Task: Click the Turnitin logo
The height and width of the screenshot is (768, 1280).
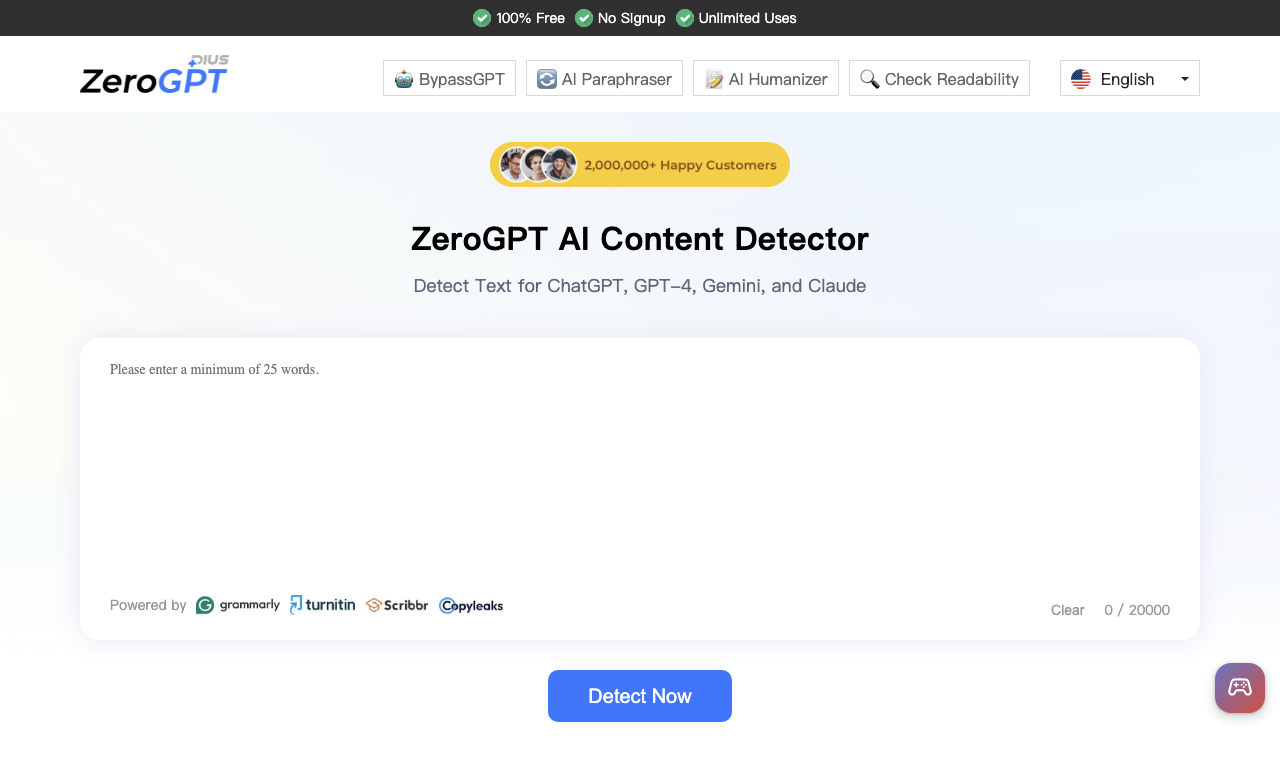Action: pyautogui.click(x=322, y=604)
